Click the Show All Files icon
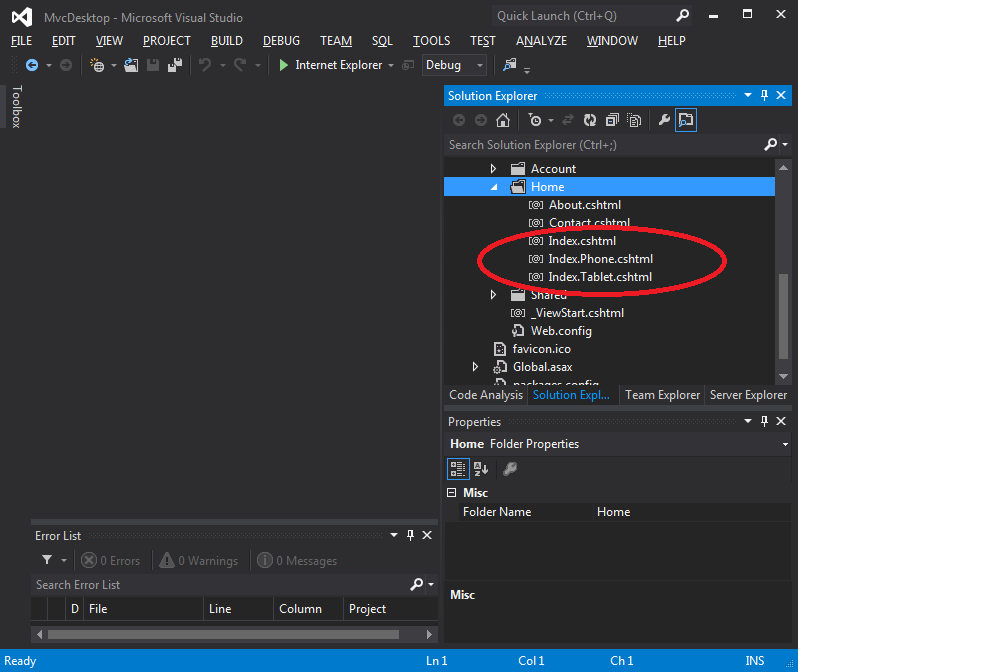Image resolution: width=987 pixels, height=672 pixels. 634,120
